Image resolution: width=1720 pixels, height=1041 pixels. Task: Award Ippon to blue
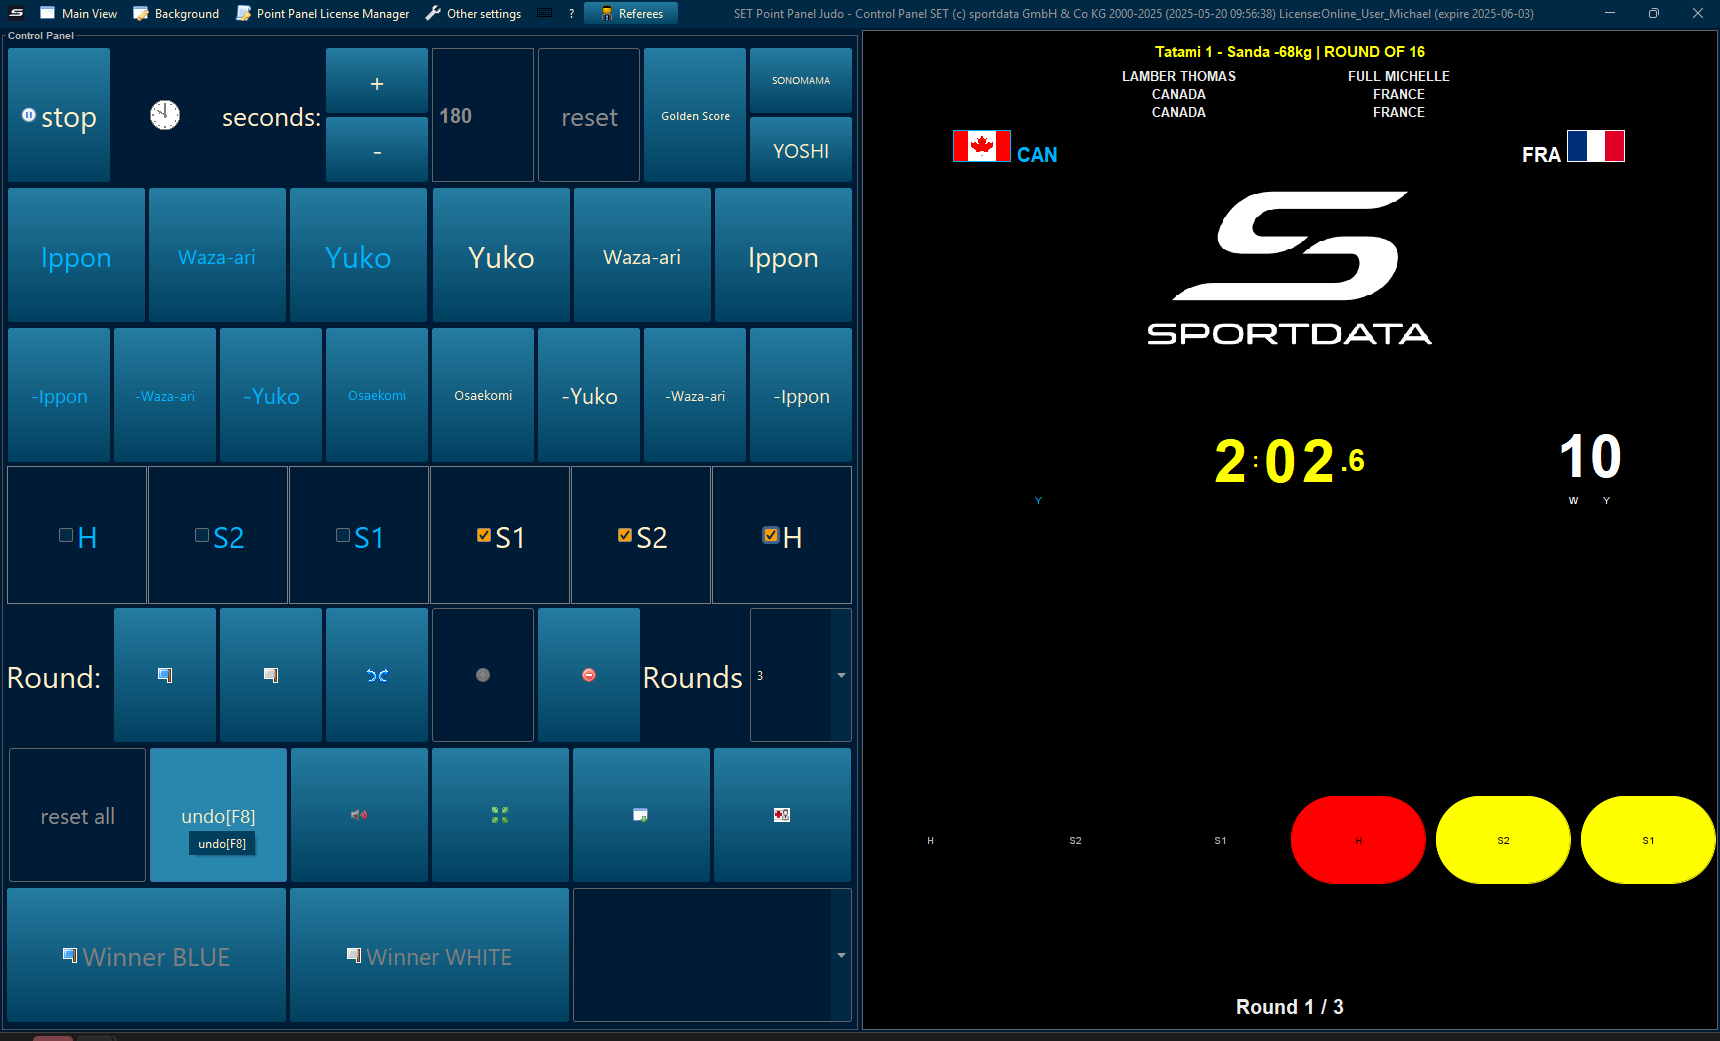click(x=76, y=255)
